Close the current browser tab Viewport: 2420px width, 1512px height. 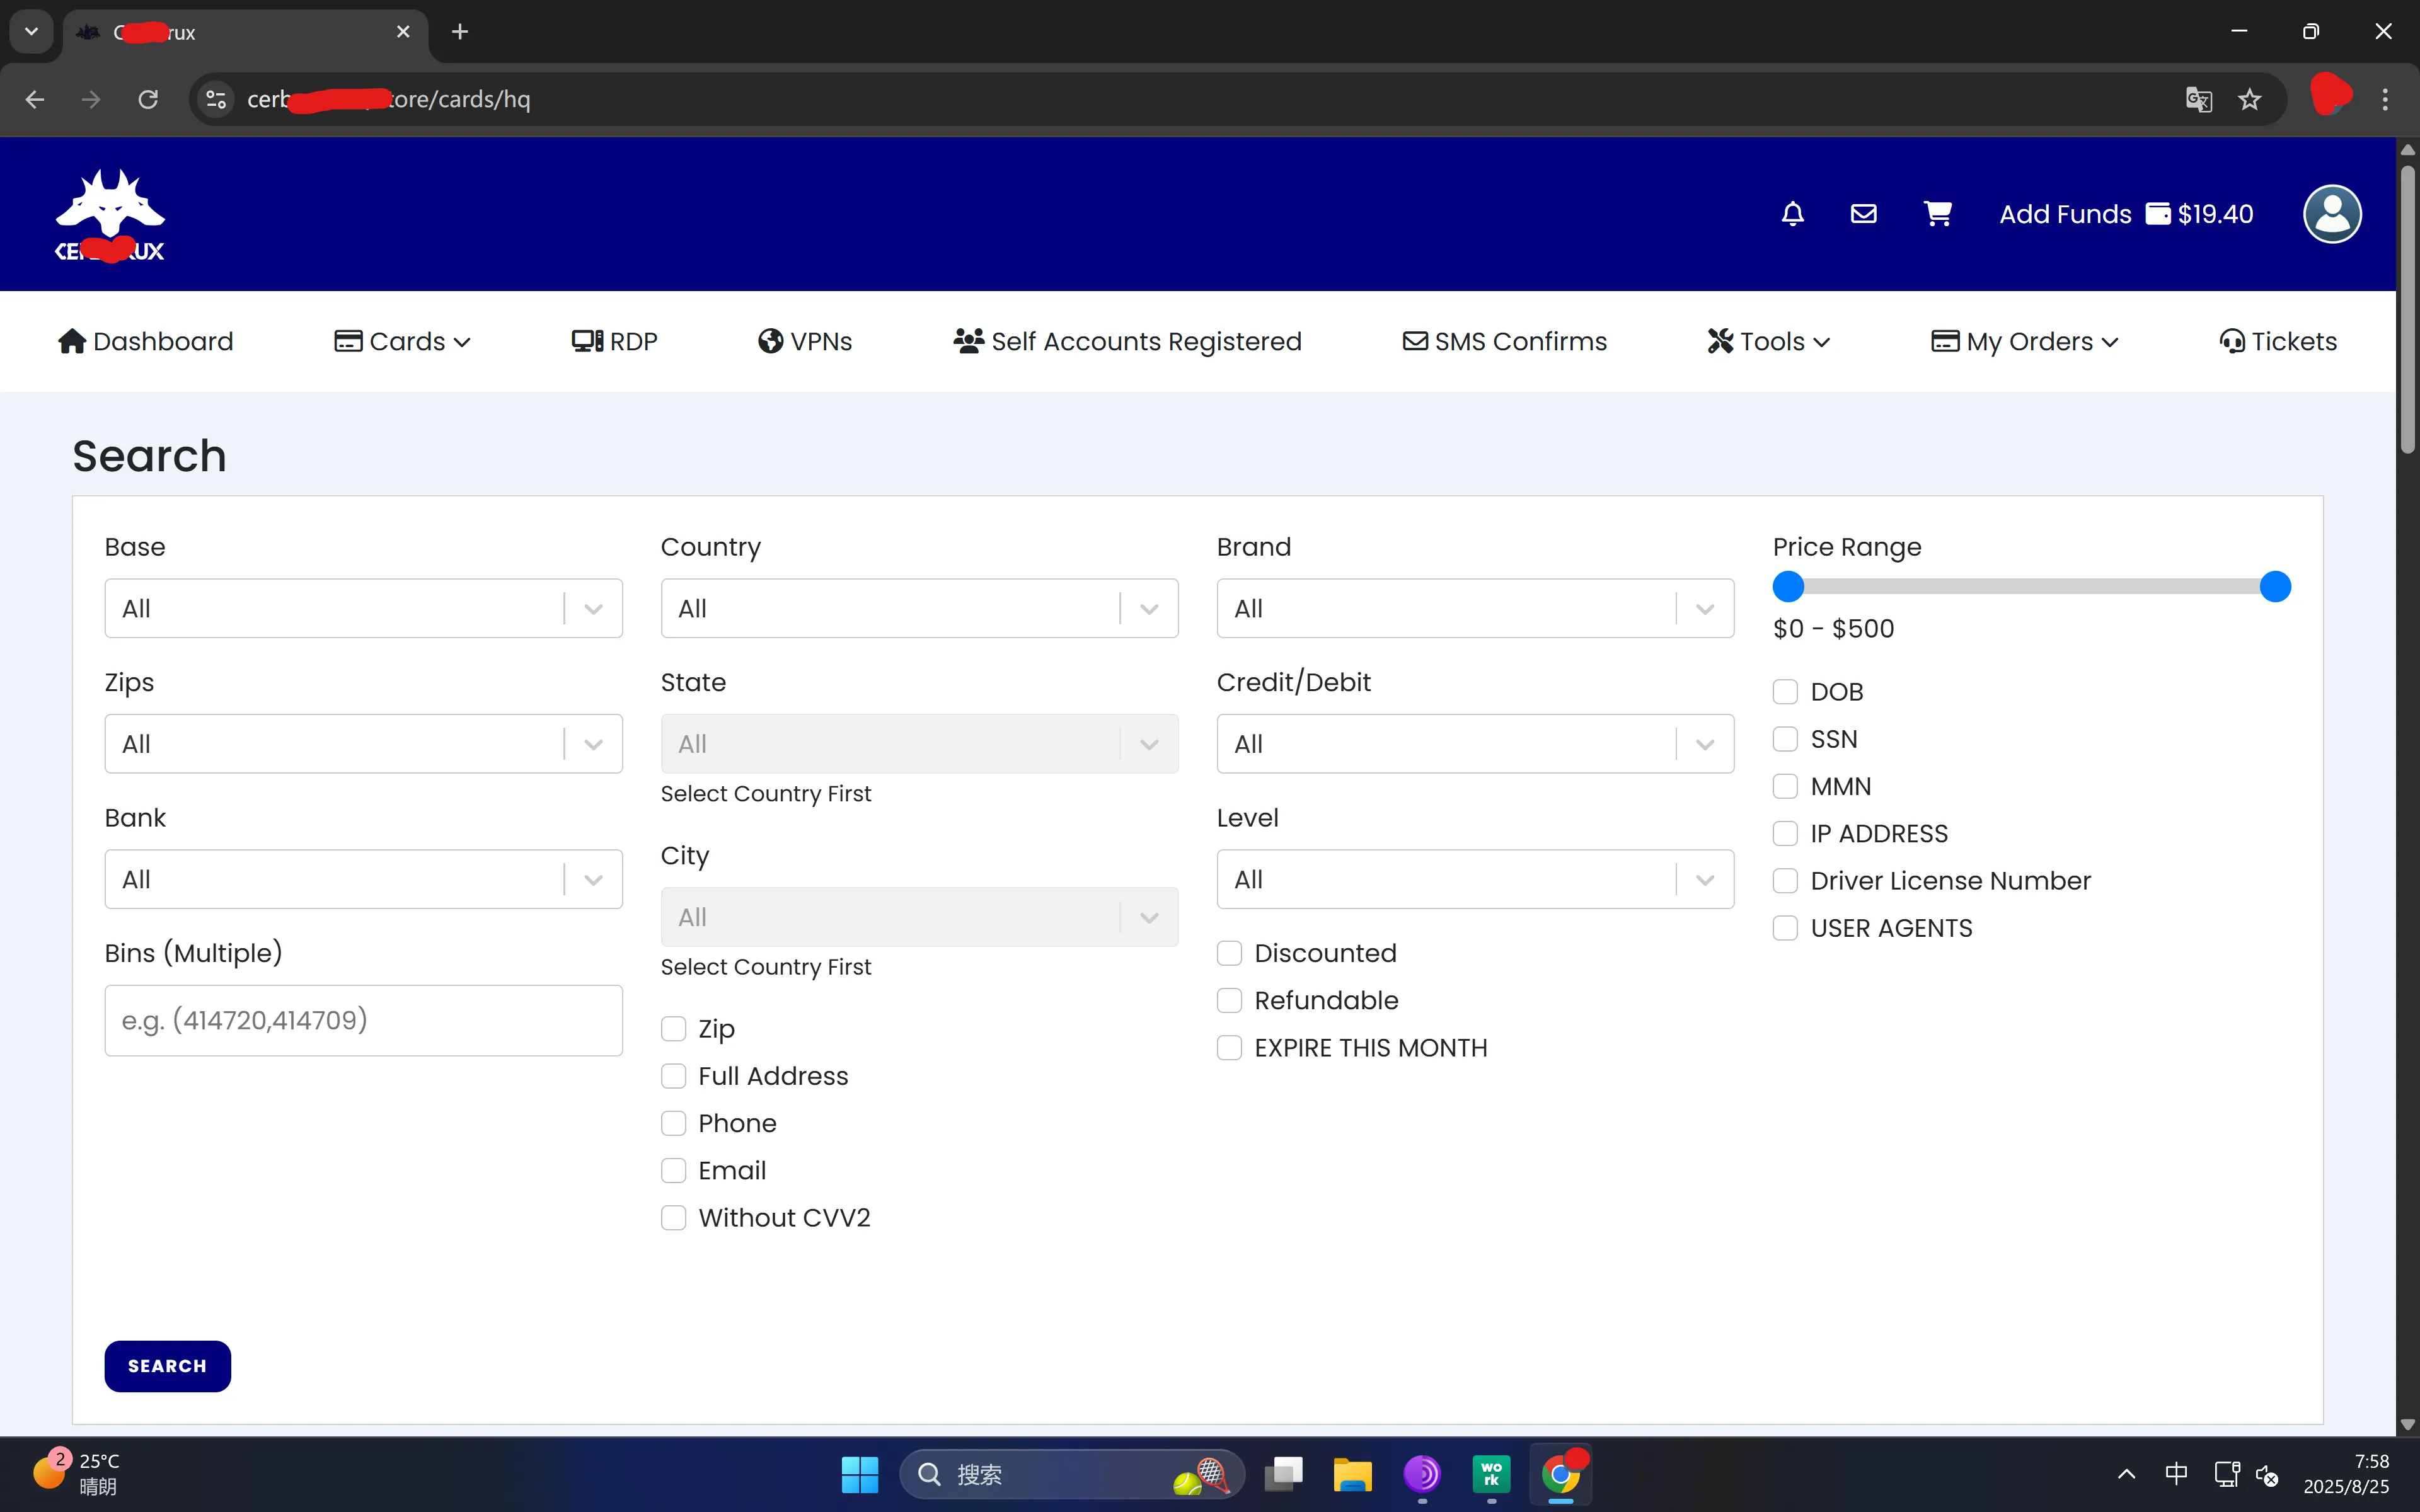point(403,32)
